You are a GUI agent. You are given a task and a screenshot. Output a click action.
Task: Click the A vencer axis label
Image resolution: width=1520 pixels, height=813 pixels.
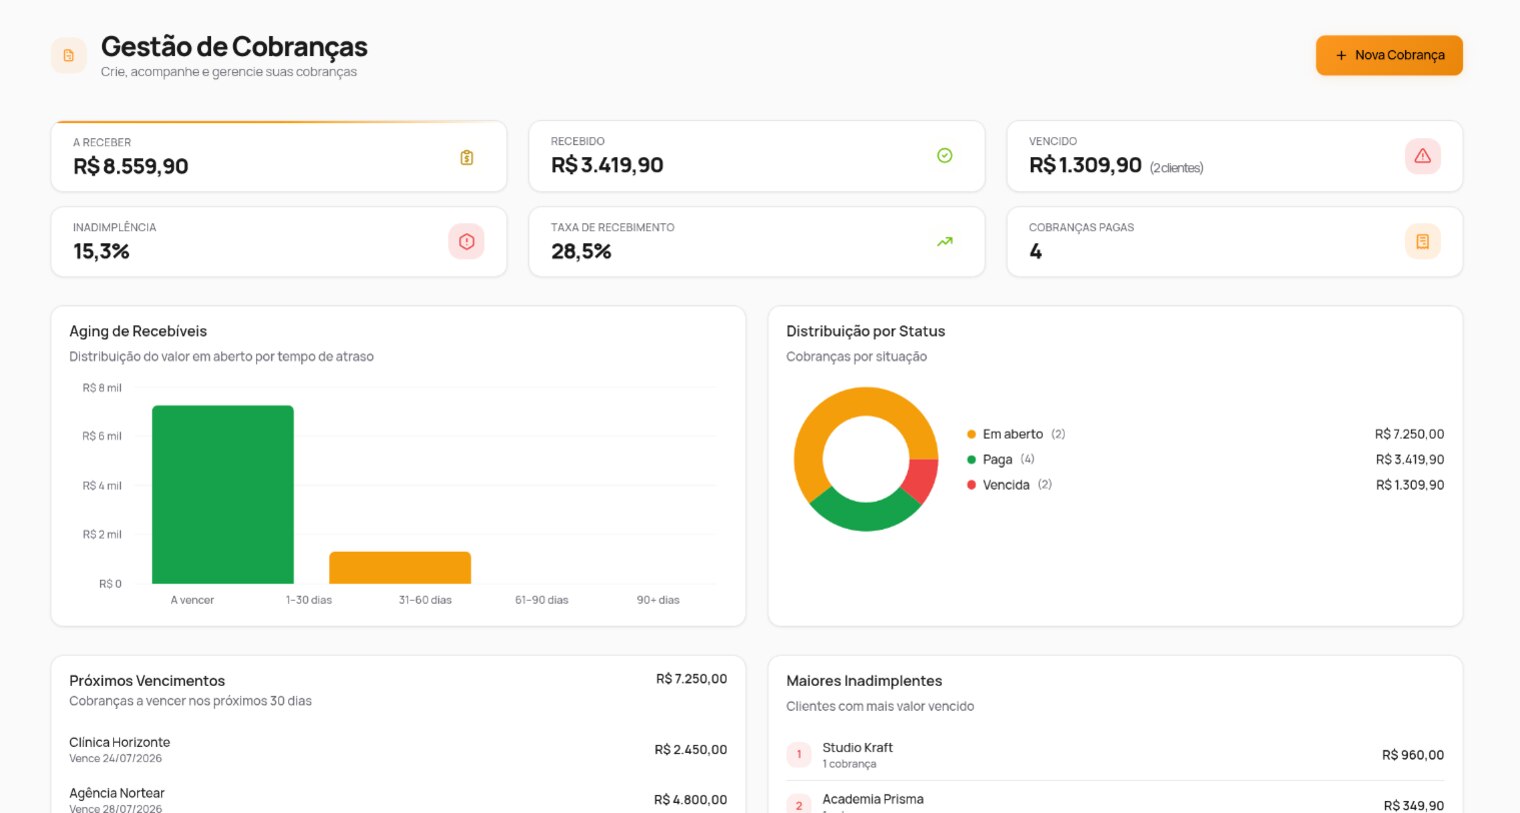(192, 600)
